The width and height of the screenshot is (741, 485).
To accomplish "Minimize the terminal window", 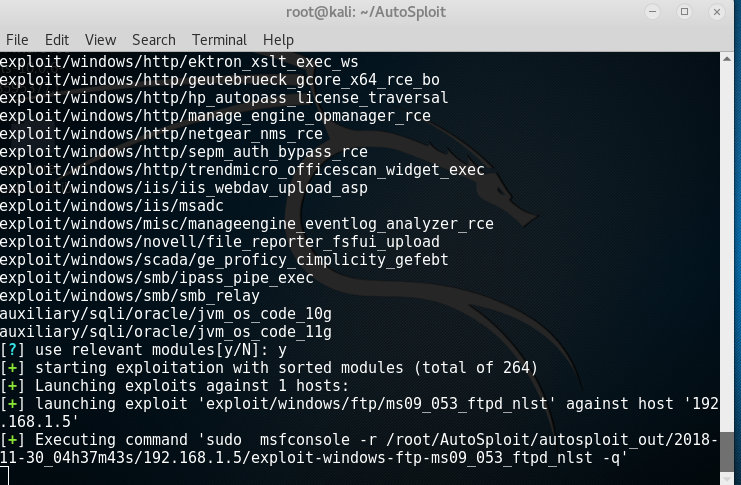I will (652, 12).
